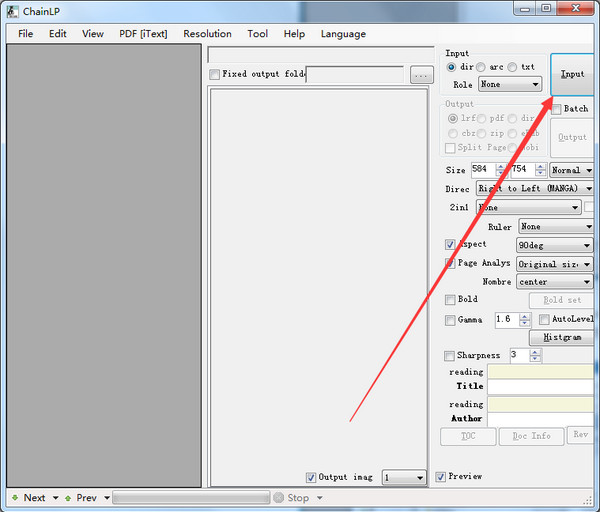The image size is (600, 512).
Task: Enable the Fixed output folder checkbox
Action: click(214, 74)
